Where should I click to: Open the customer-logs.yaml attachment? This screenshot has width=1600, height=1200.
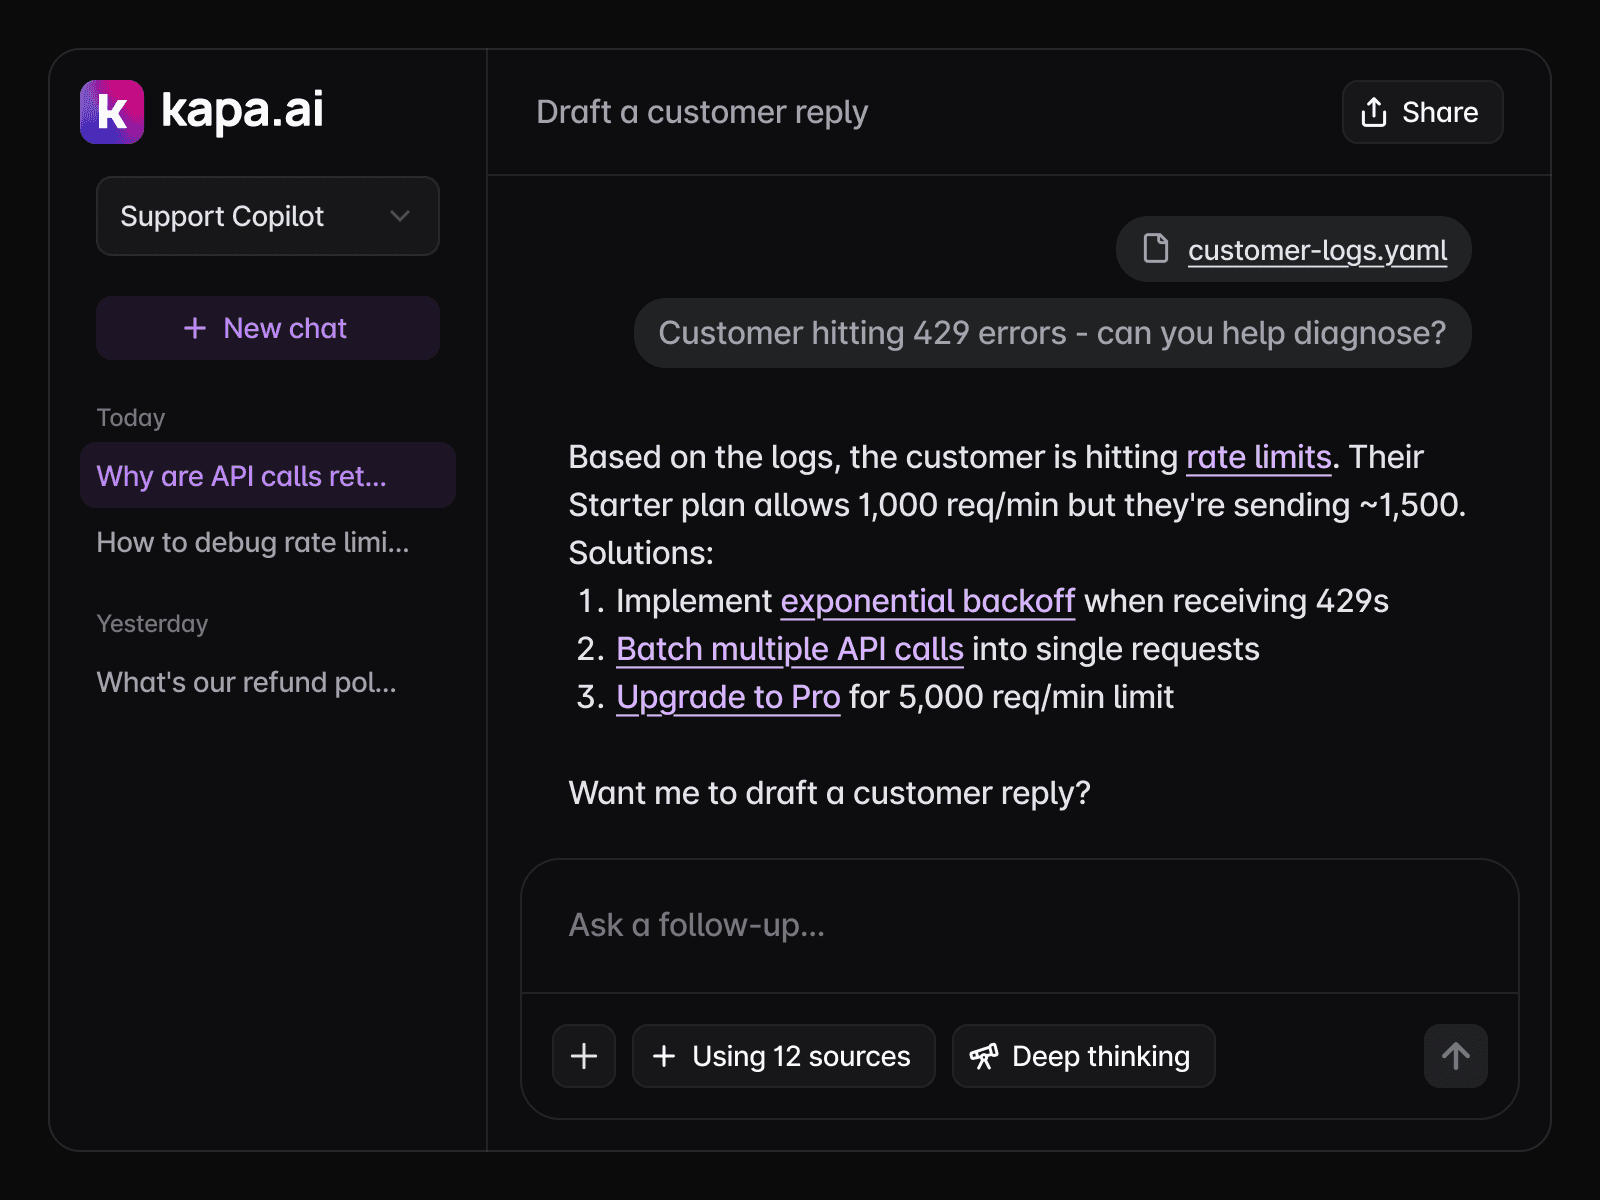[1293, 249]
